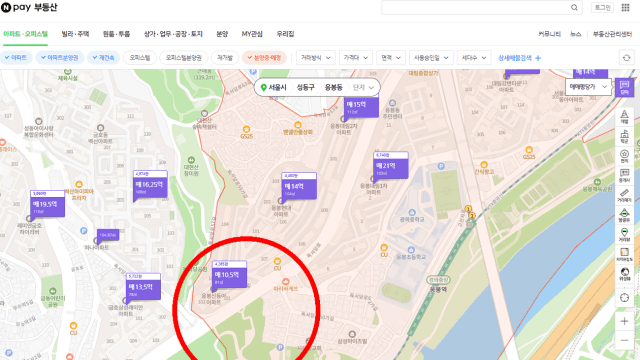Switch to the 분양 tab
Image resolution: width=640 pixels, height=360 pixels.
click(x=222, y=34)
